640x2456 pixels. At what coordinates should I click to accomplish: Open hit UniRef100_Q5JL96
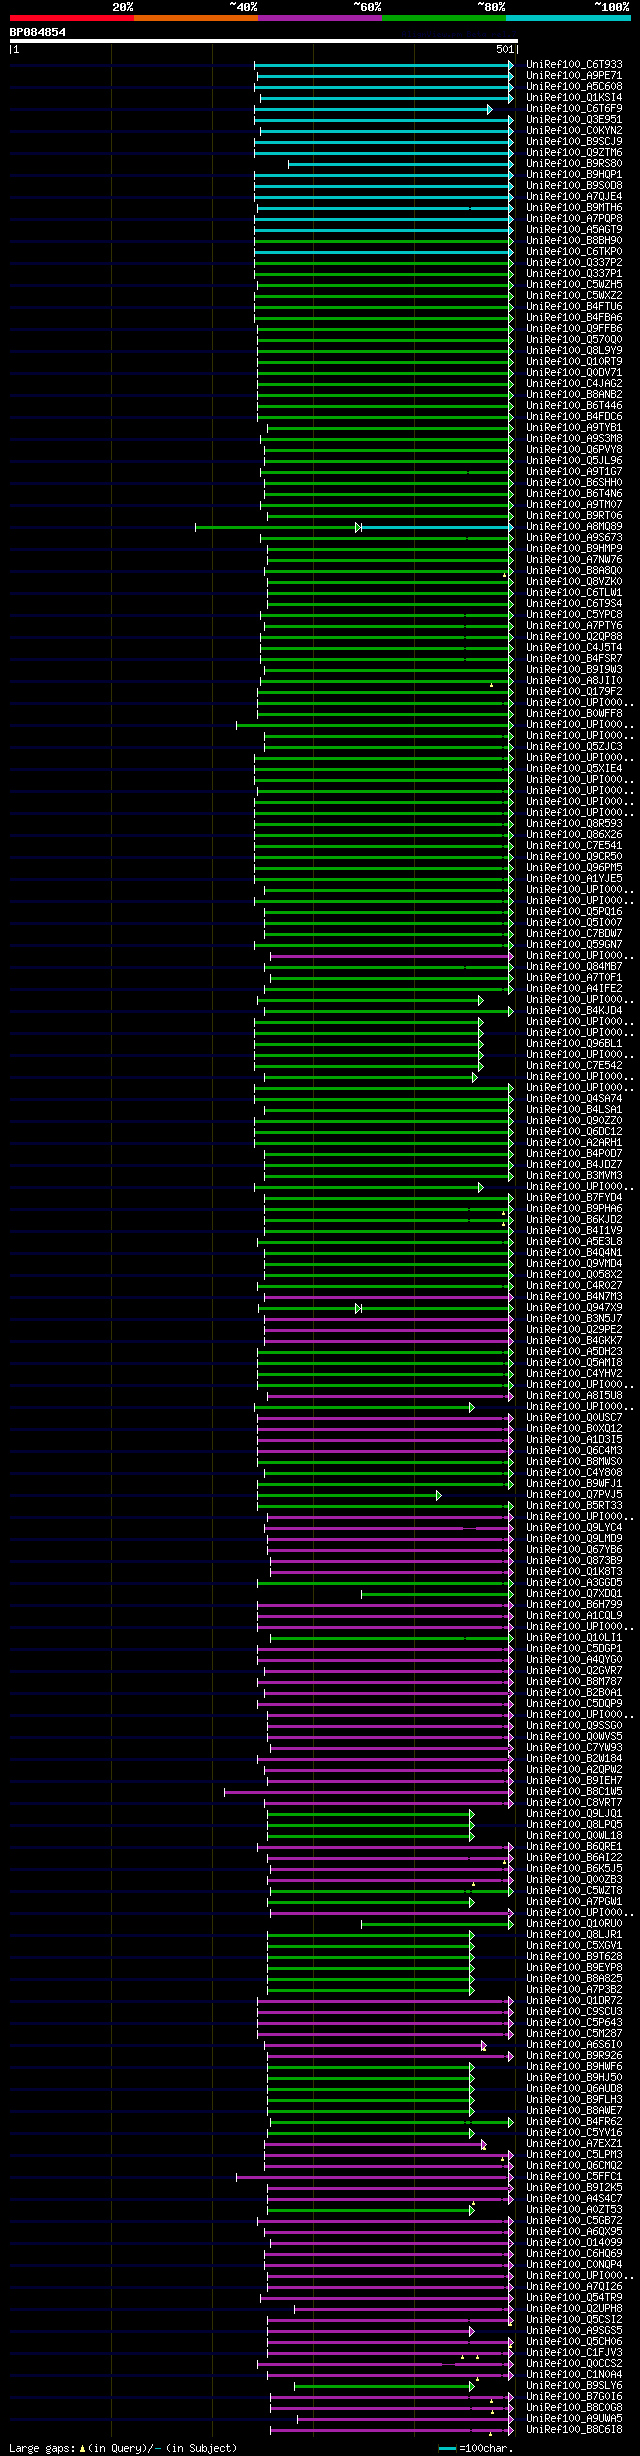(574, 461)
